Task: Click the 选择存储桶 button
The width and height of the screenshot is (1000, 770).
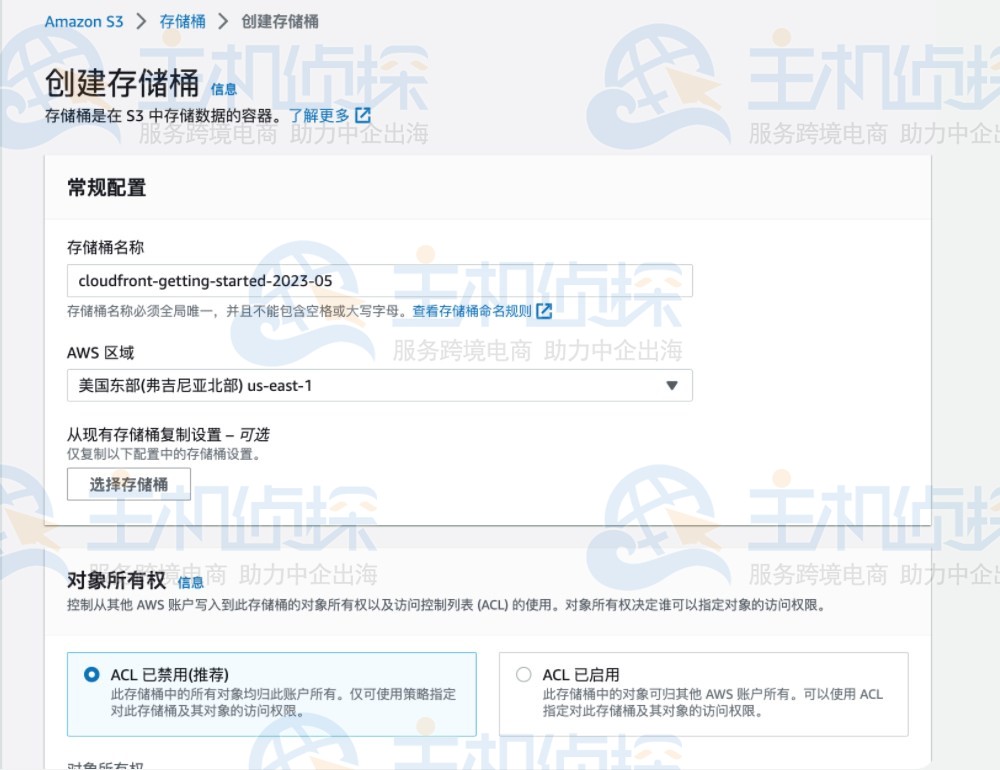Action: (128, 484)
